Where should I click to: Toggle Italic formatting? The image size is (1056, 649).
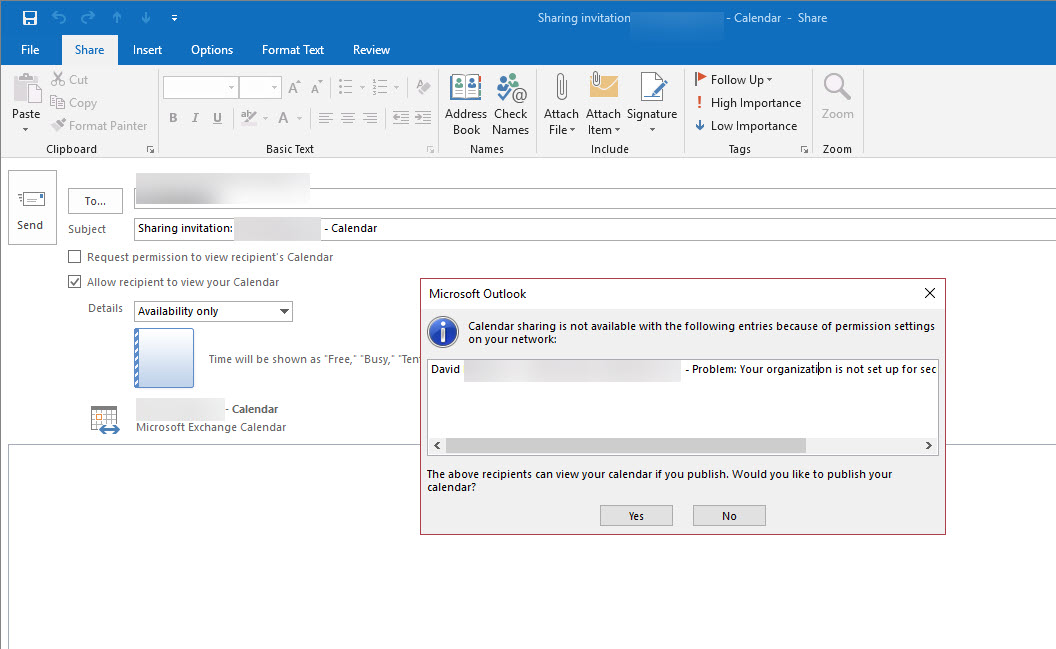pyautogui.click(x=195, y=118)
